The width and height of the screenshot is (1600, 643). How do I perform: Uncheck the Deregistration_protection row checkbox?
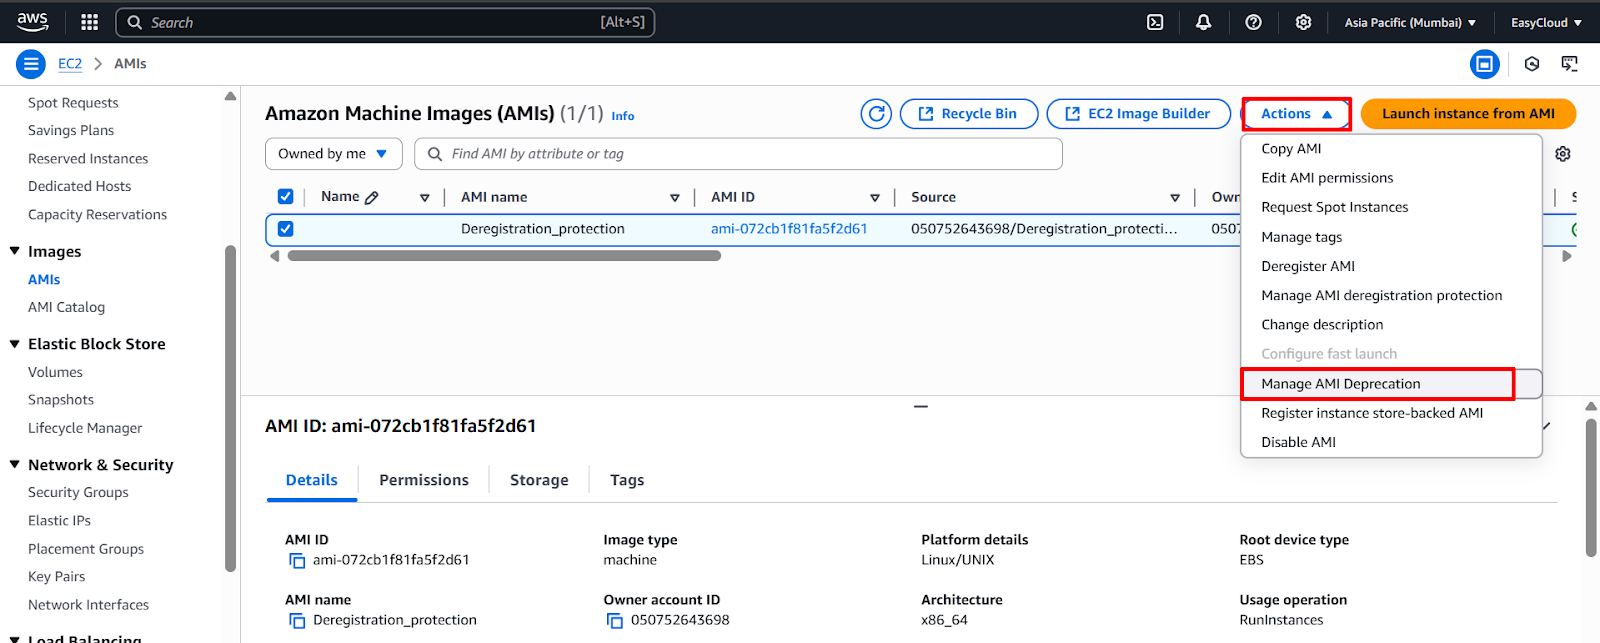tap(285, 229)
